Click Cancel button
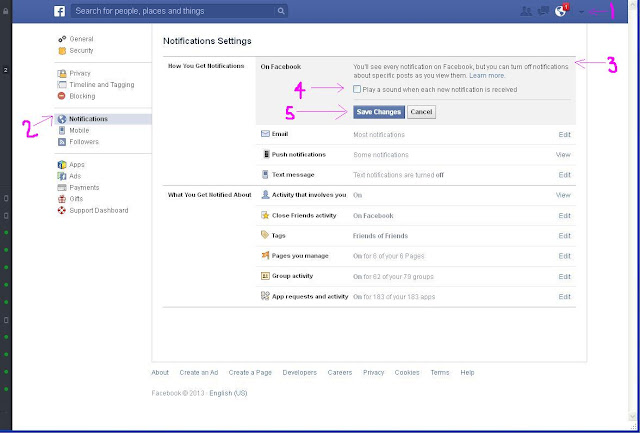The height and width of the screenshot is (433, 640). [x=422, y=112]
